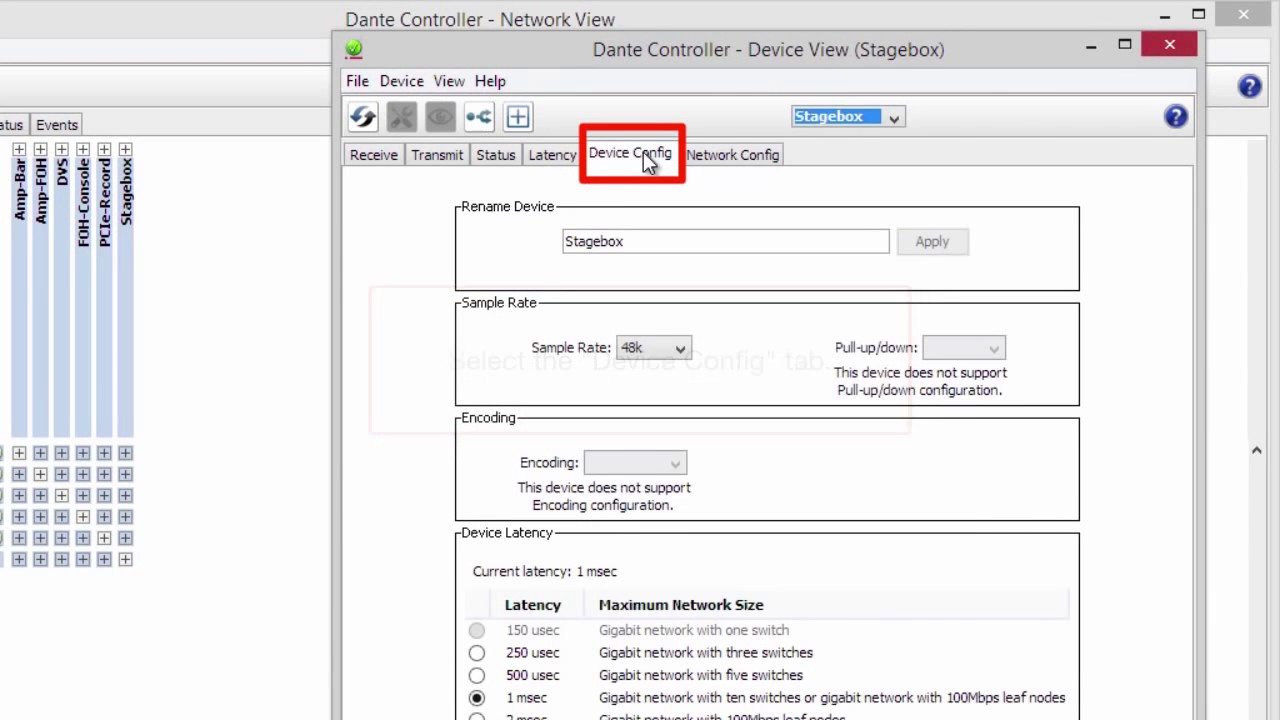Switch to the Transmit tab

tap(437, 155)
